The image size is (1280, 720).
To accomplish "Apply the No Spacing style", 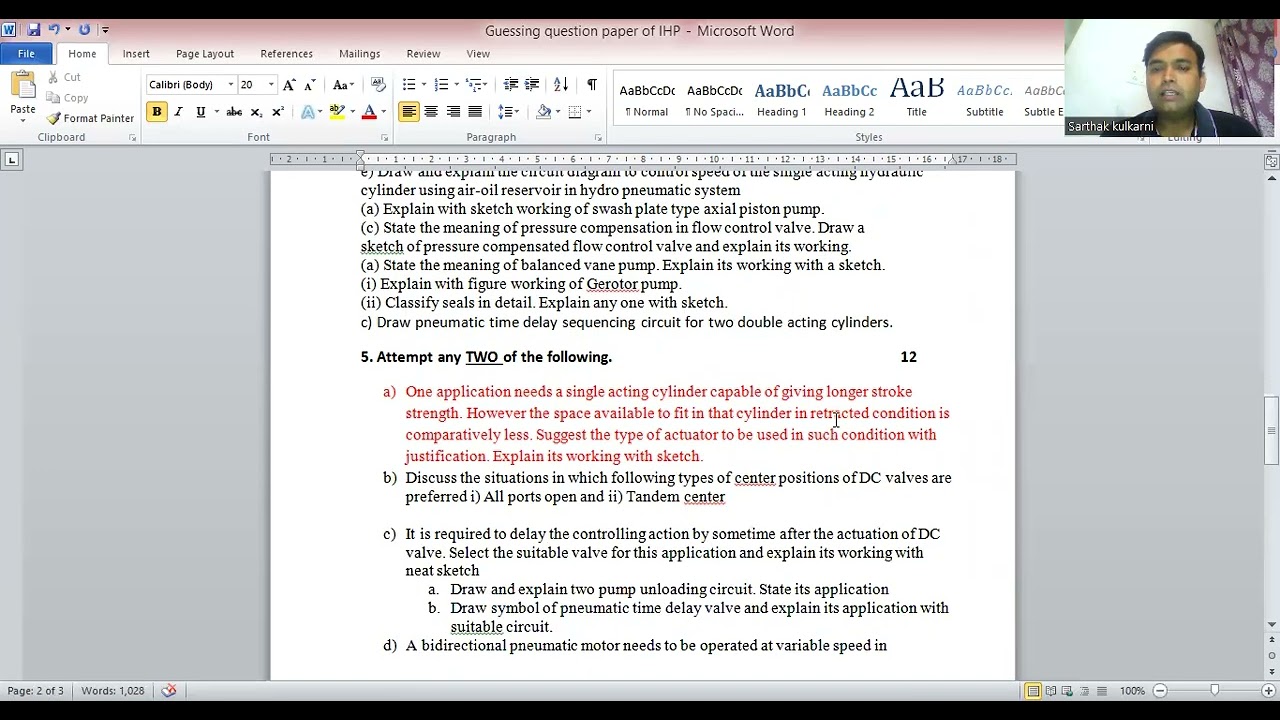I will coord(714,99).
